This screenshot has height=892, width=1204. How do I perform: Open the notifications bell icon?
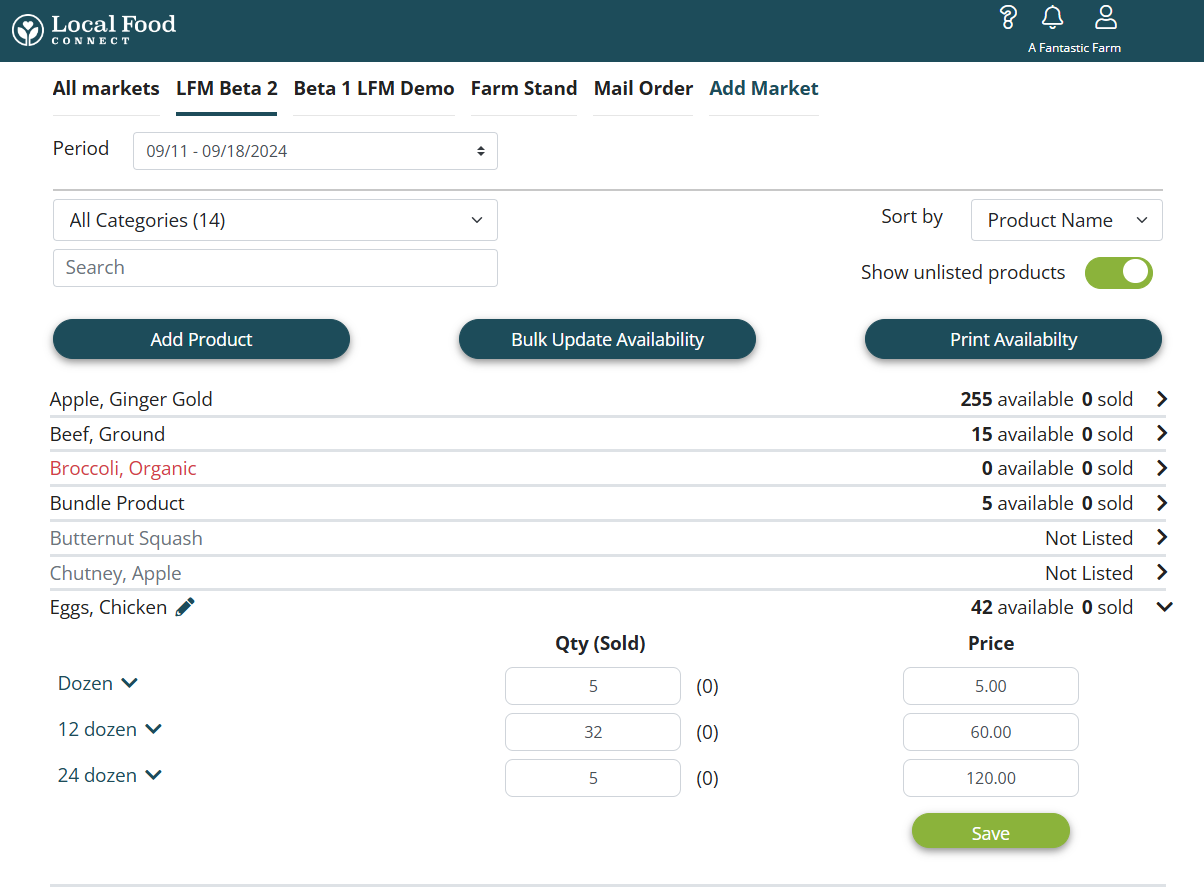coord(1052,18)
